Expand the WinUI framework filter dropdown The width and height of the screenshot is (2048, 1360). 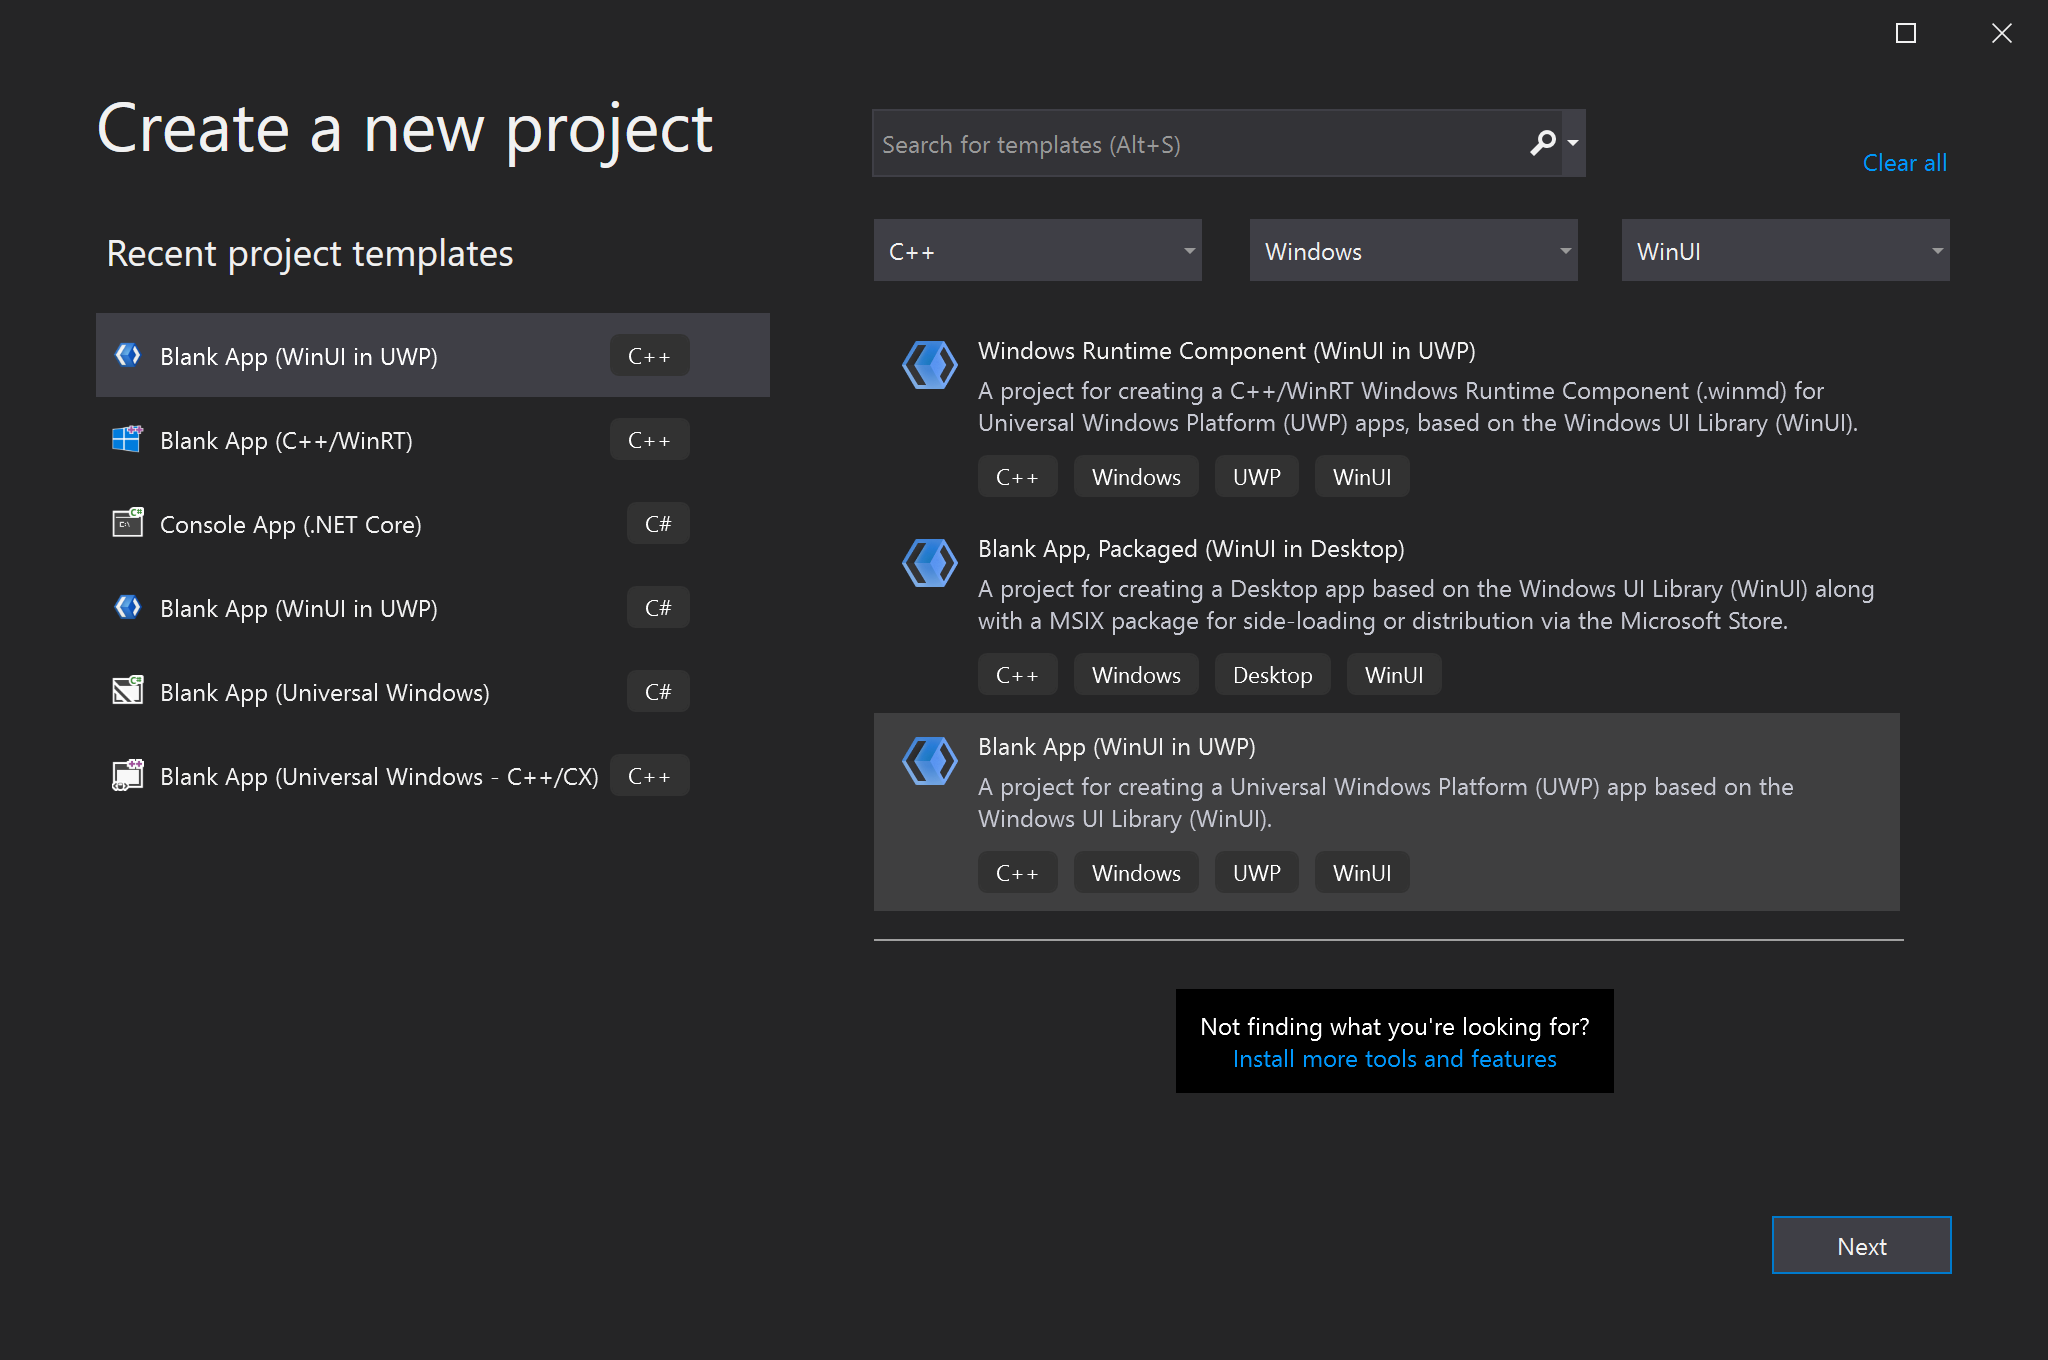(x=1784, y=250)
